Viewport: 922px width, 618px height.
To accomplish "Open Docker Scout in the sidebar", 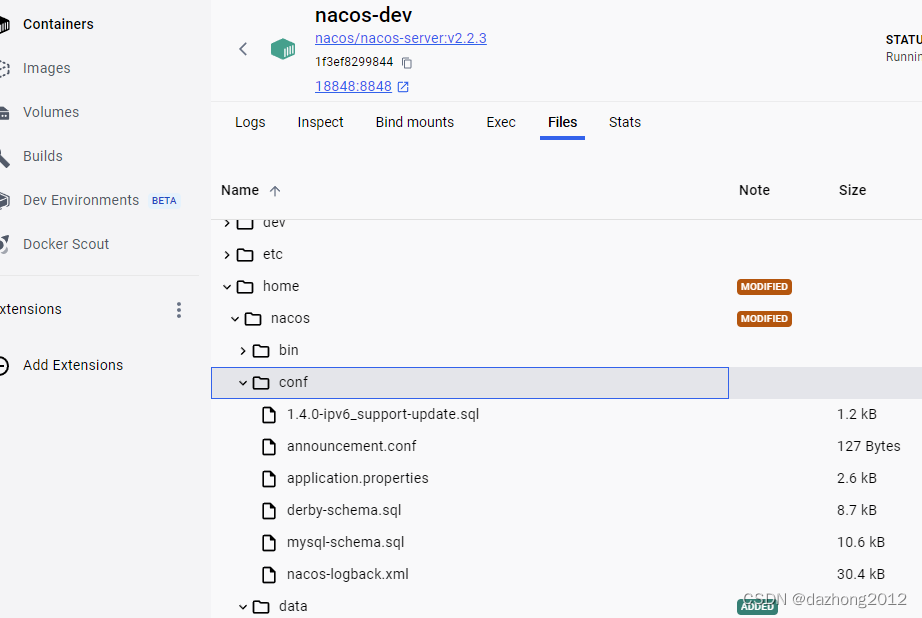I will [x=66, y=244].
